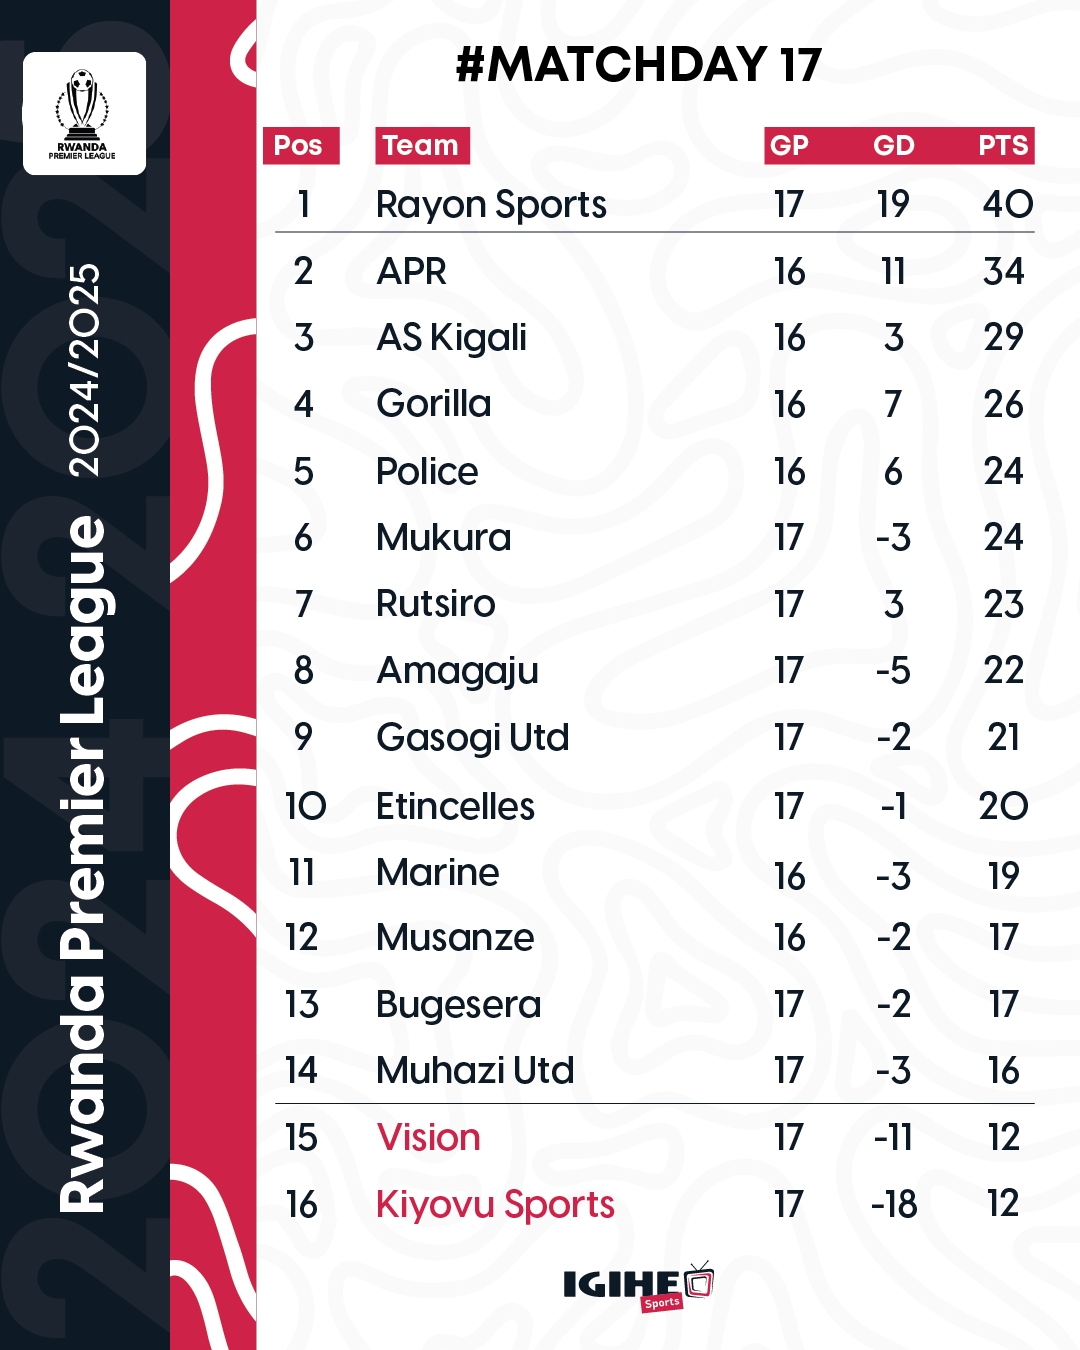Click Rayon Sports' 40 points value
The image size is (1080, 1350).
(x=1007, y=205)
